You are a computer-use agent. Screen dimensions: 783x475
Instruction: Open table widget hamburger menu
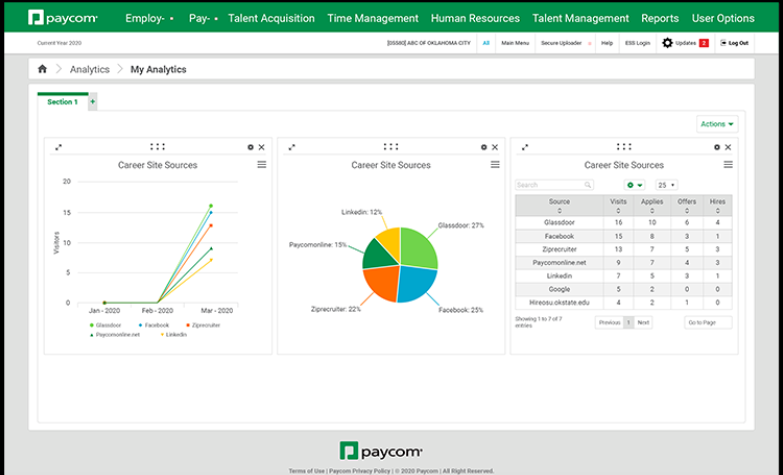tap(728, 165)
